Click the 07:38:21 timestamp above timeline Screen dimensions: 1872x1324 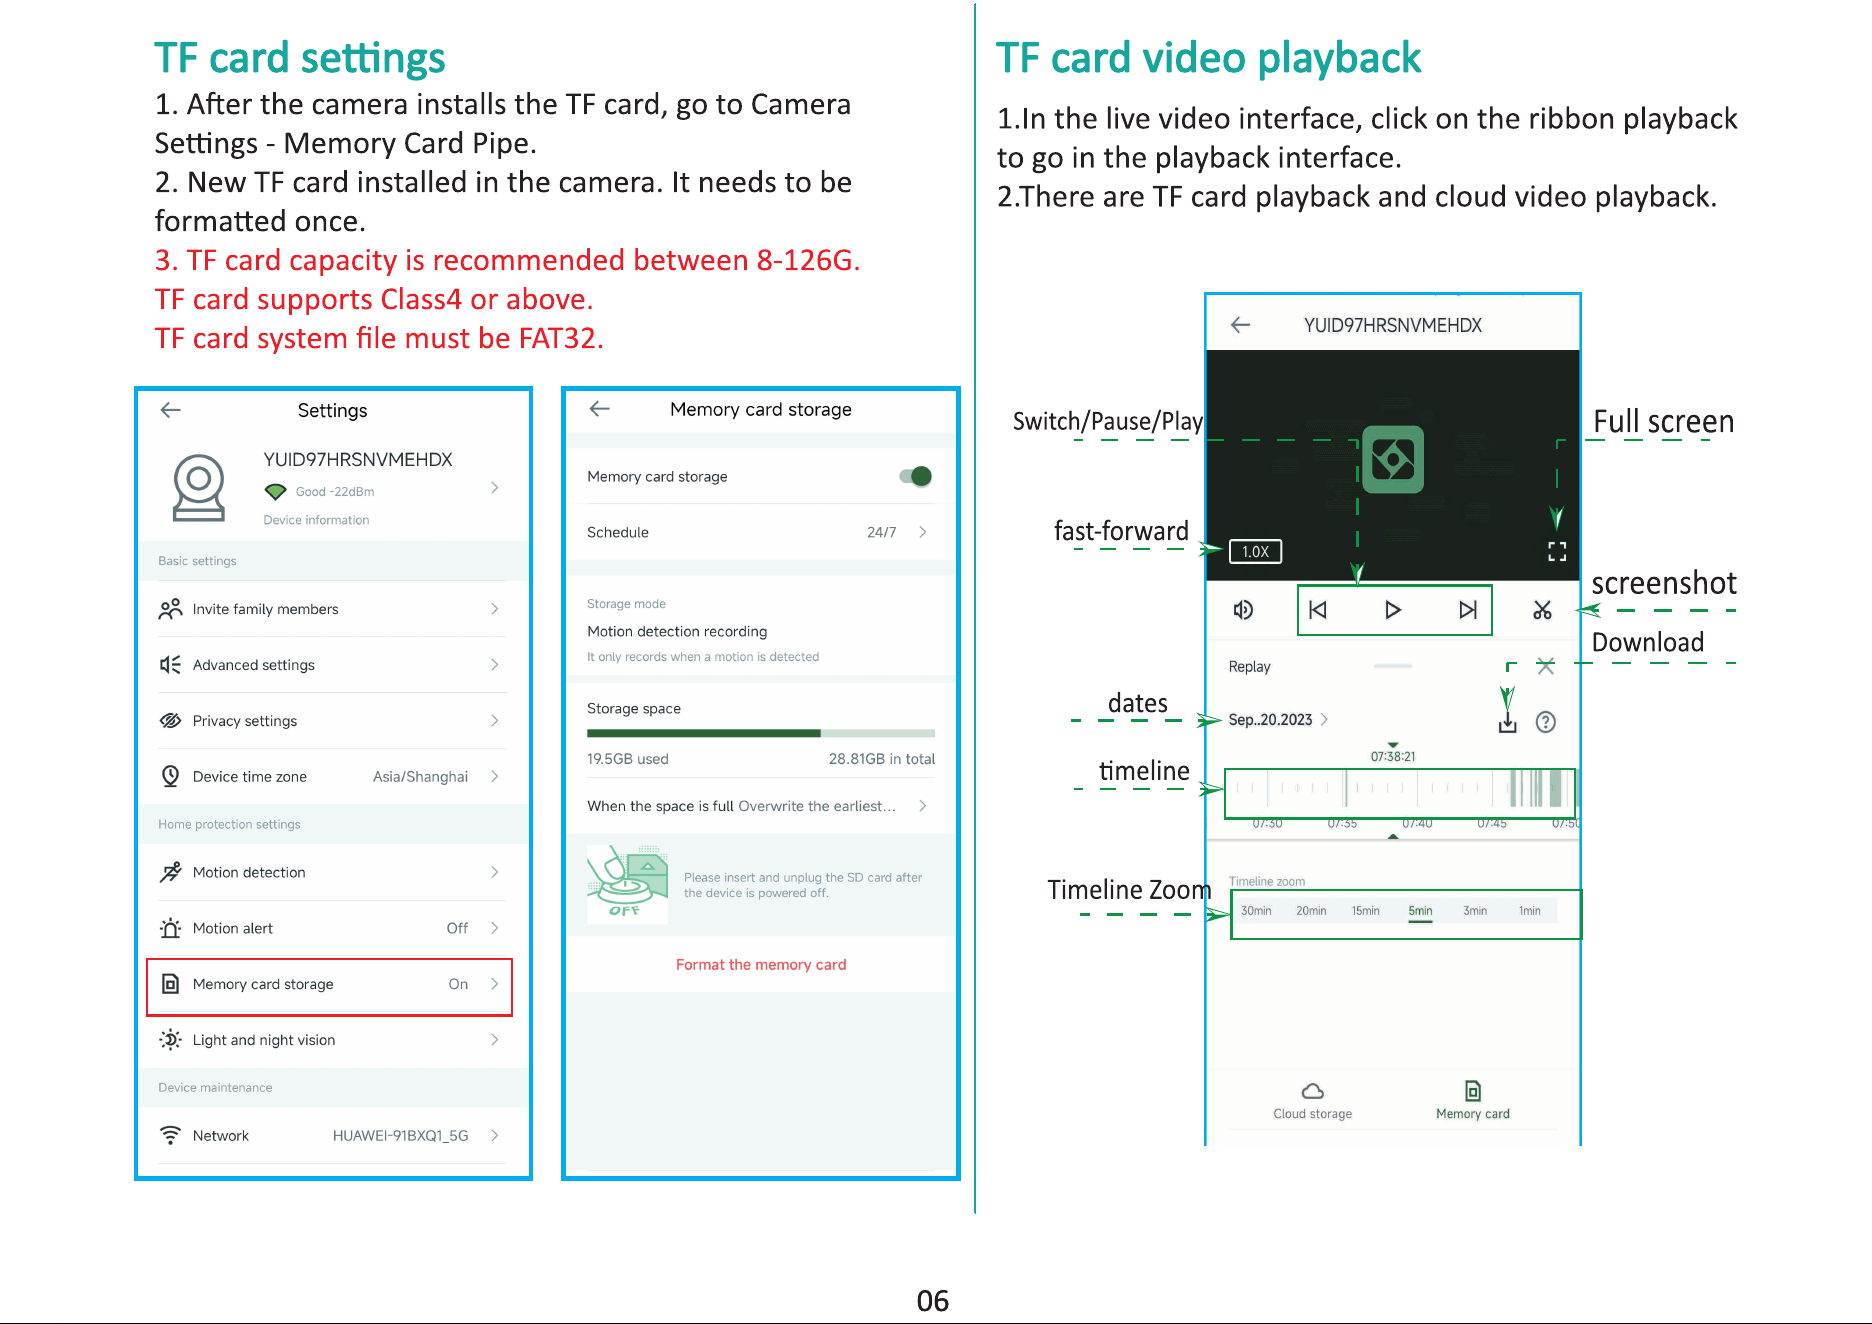[x=1393, y=757]
